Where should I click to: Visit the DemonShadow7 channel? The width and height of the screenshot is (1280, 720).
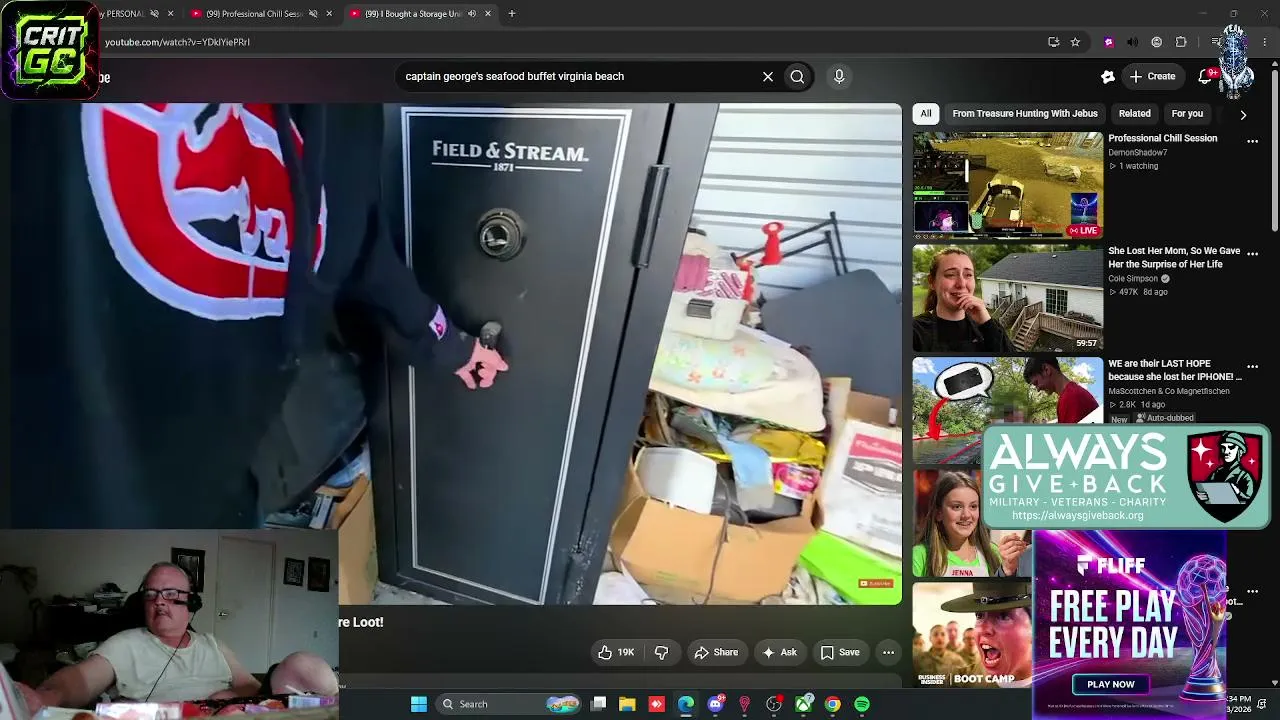click(x=1137, y=153)
